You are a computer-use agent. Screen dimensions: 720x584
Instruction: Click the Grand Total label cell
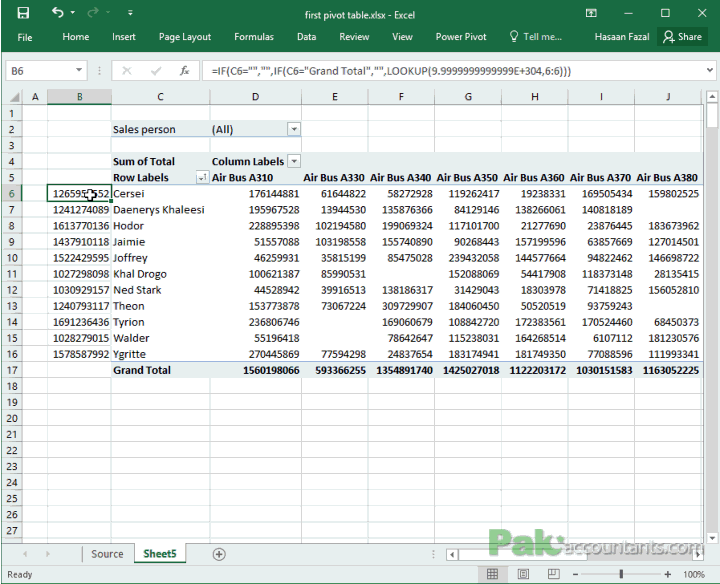(x=160, y=370)
